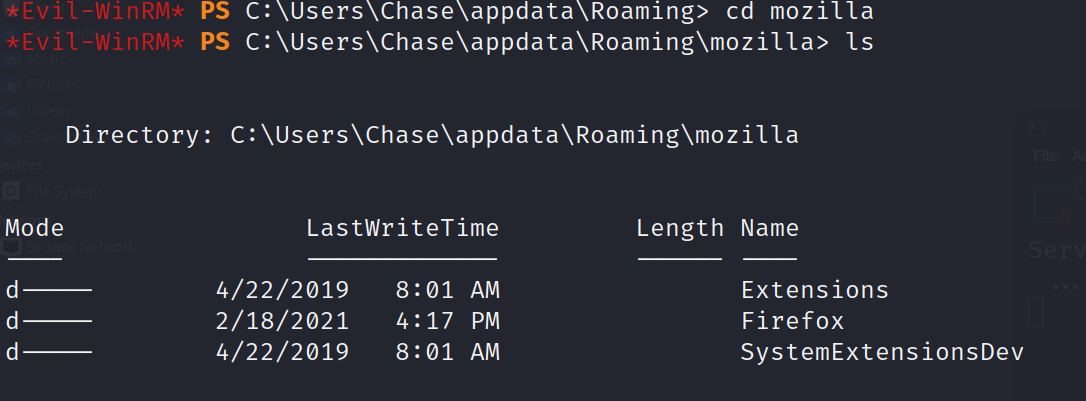The image size is (1086, 401).
Task: Select File System under Devices
Action: pos(65,191)
